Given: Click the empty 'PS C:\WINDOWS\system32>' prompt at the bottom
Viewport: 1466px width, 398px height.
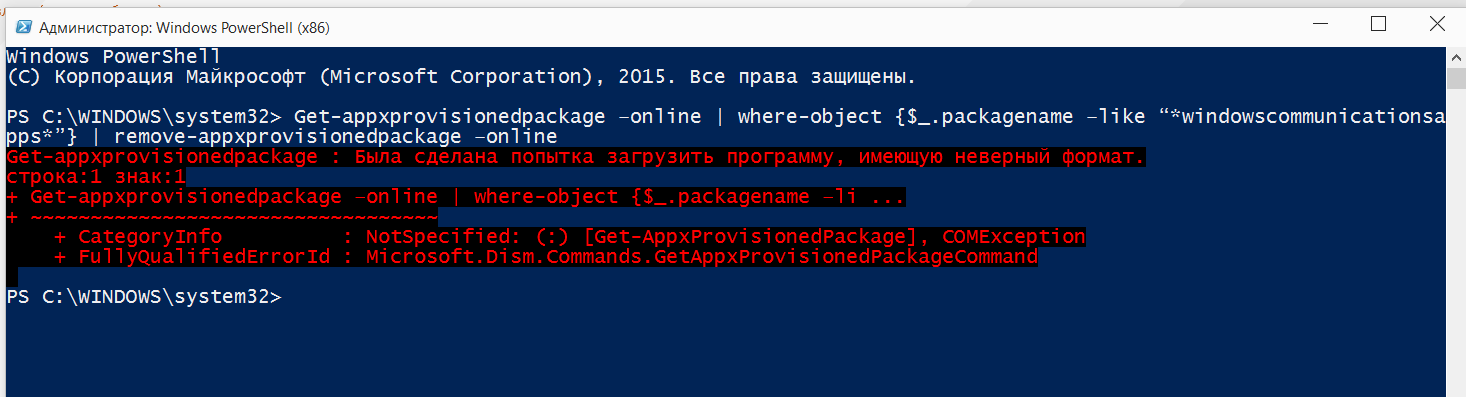Looking at the screenshot, I should pos(144,297).
